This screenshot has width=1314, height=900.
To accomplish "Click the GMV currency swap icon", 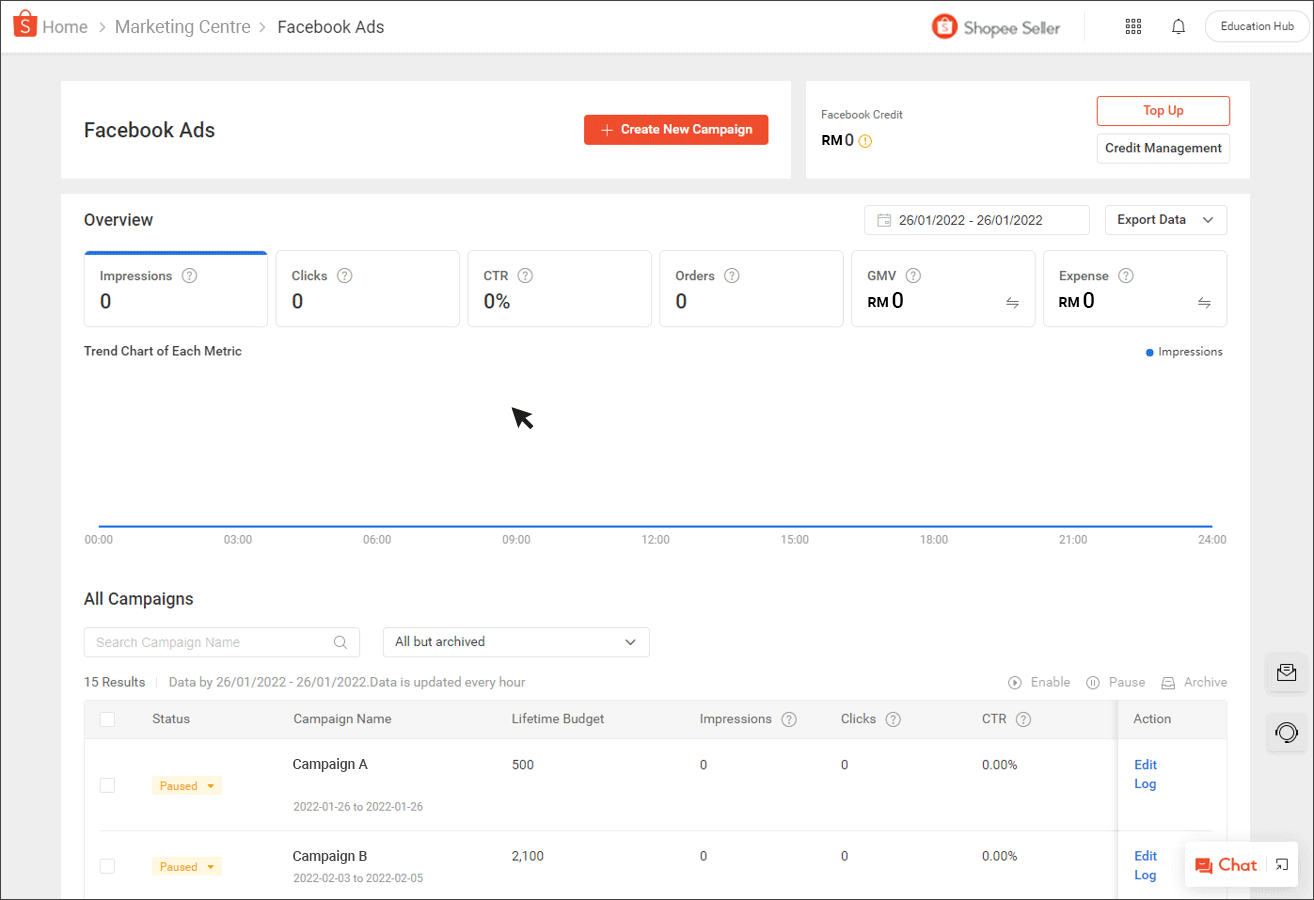I will [x=1012, y=303].
